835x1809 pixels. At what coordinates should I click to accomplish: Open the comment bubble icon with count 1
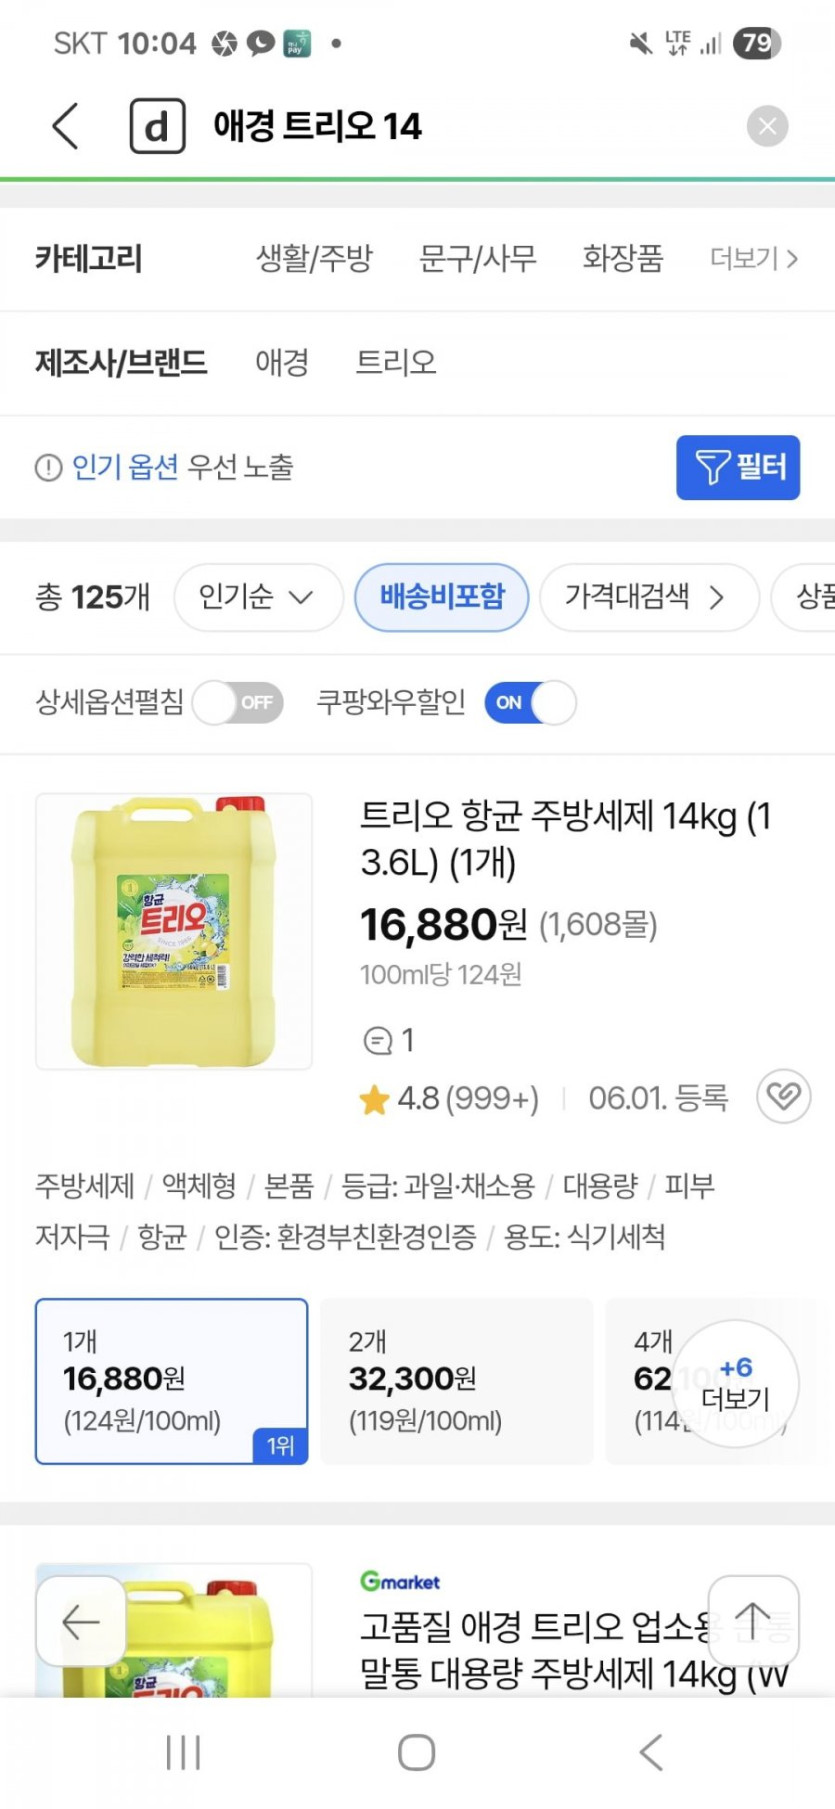[x=377, y=1041]
